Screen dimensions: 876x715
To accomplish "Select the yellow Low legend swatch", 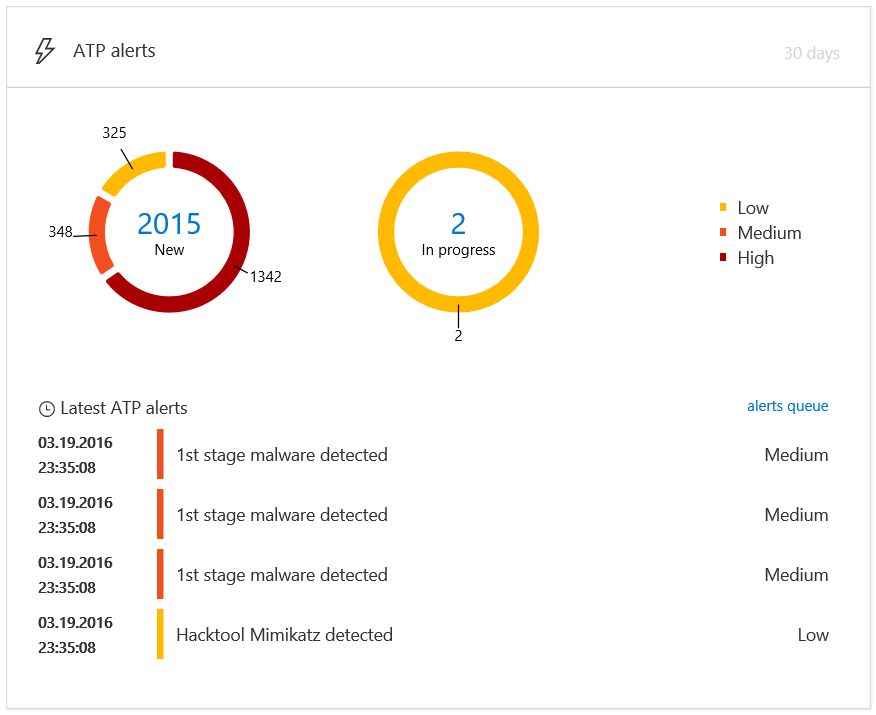I will (723, 208).
